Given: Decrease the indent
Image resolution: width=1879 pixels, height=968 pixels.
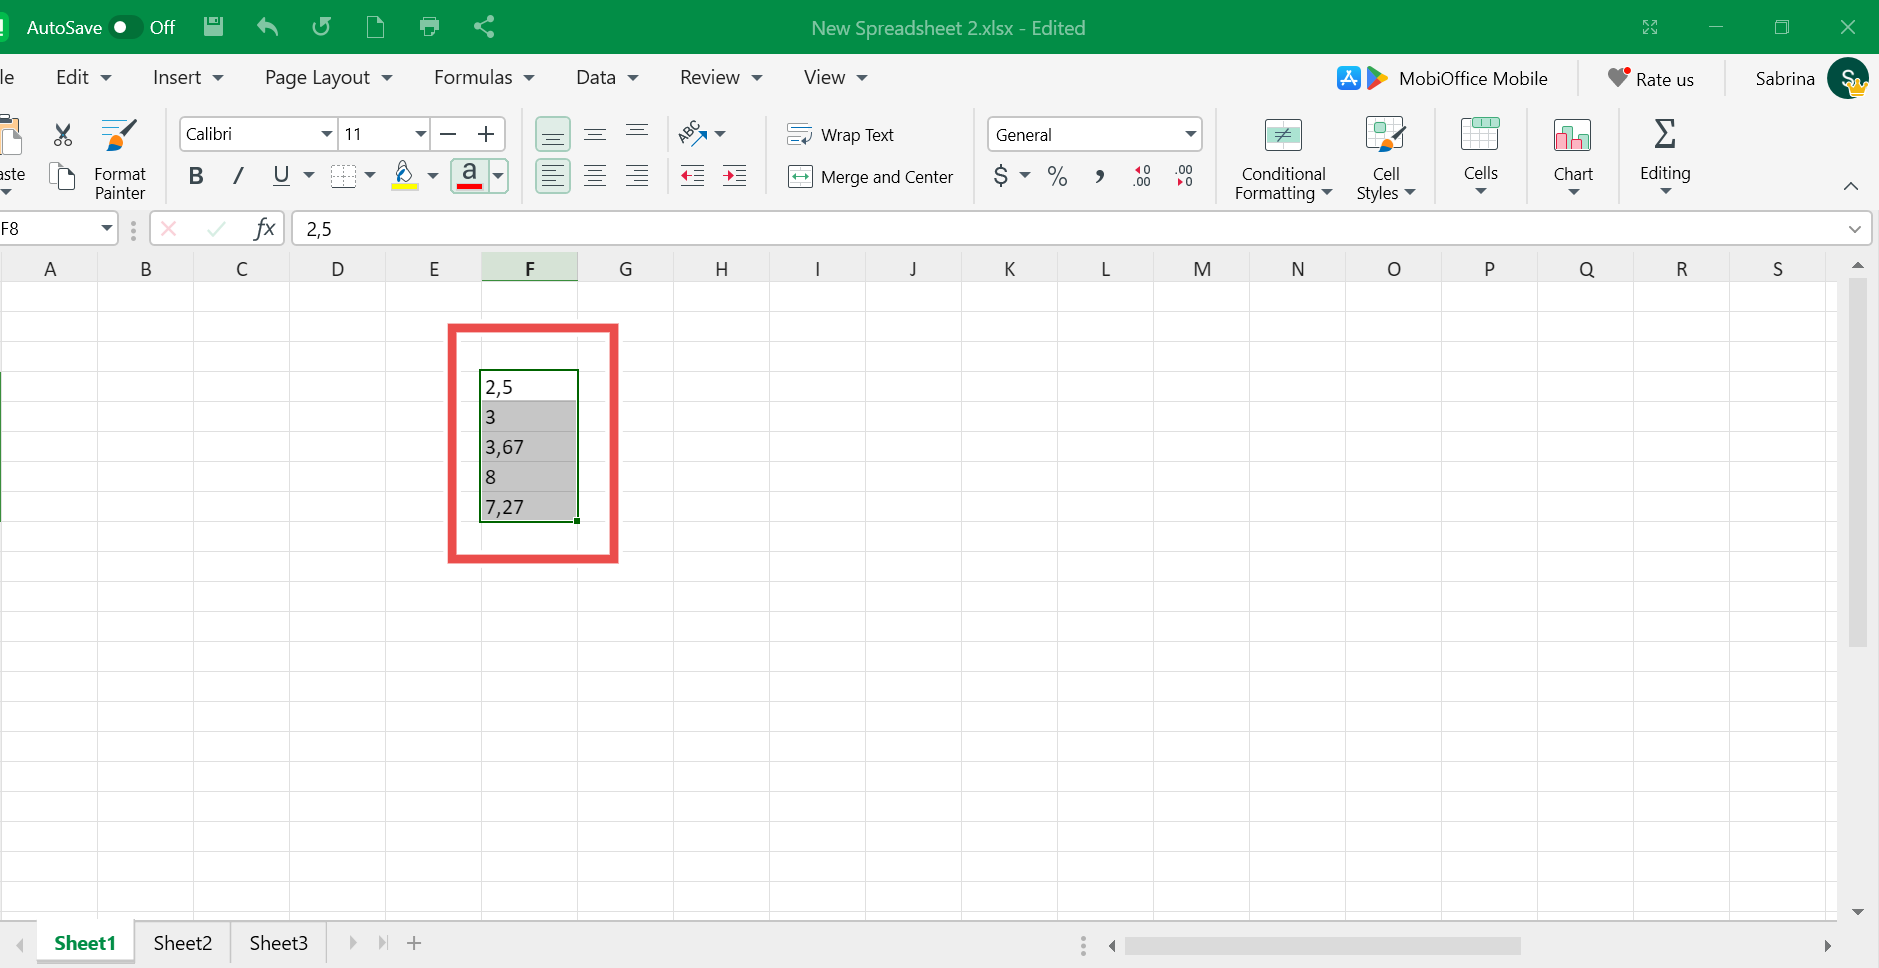Looking at the screenshot, I should (692, 176).
